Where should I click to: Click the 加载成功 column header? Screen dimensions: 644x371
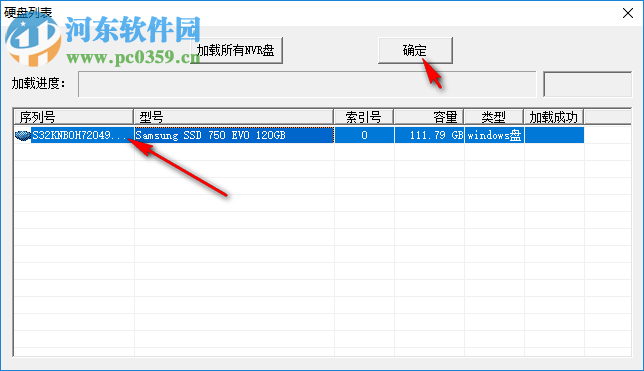coord(554,117)
